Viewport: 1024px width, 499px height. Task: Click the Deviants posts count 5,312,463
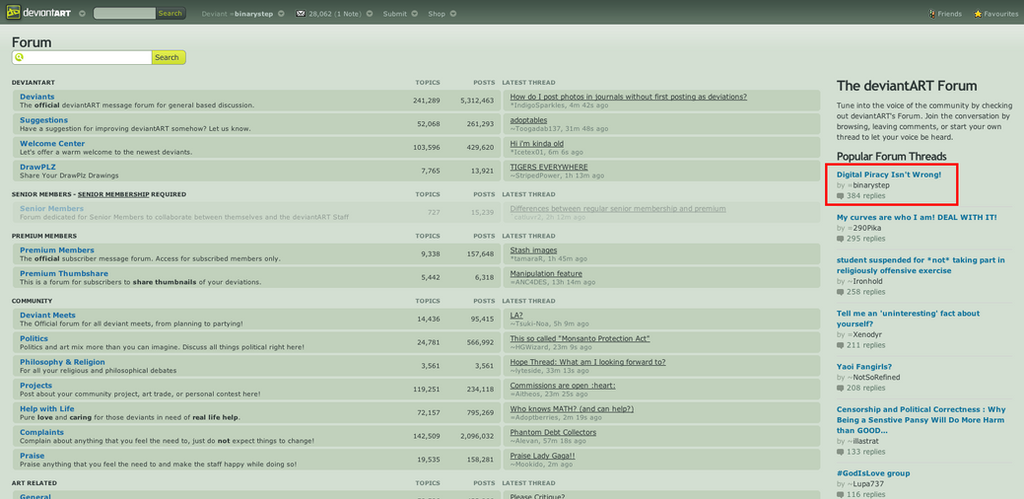tap(477, 101)
